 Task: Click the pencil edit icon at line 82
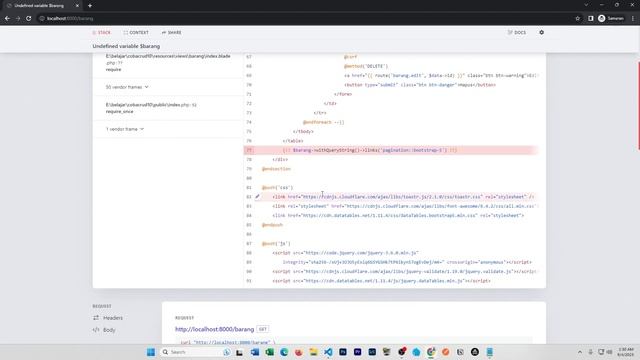point(257,197)
